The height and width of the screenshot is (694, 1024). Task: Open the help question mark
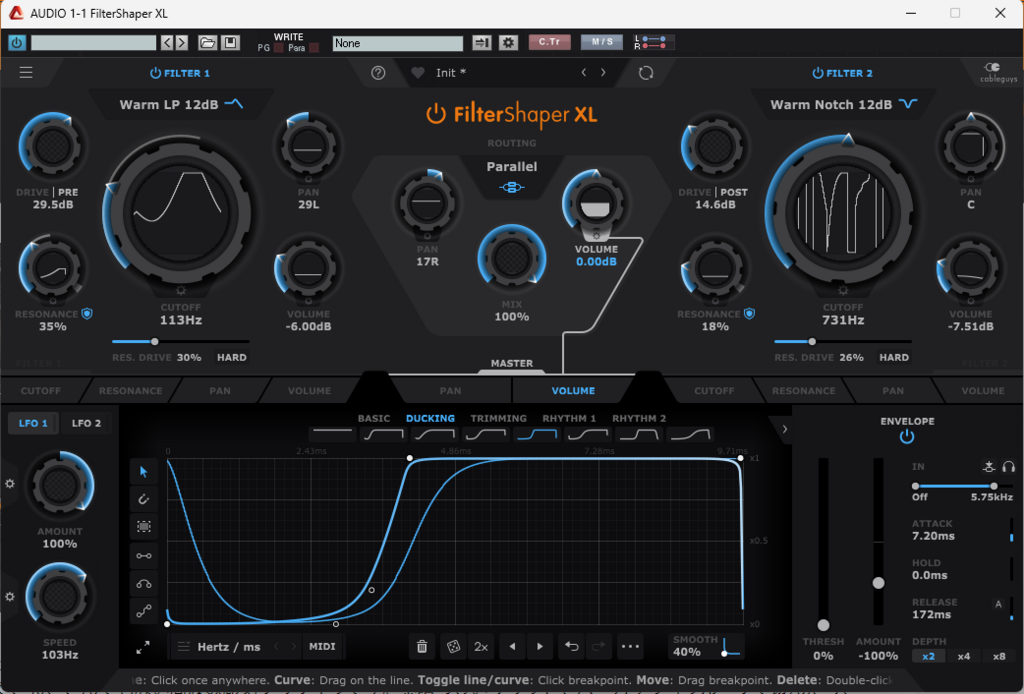click(x=378, y=73)
